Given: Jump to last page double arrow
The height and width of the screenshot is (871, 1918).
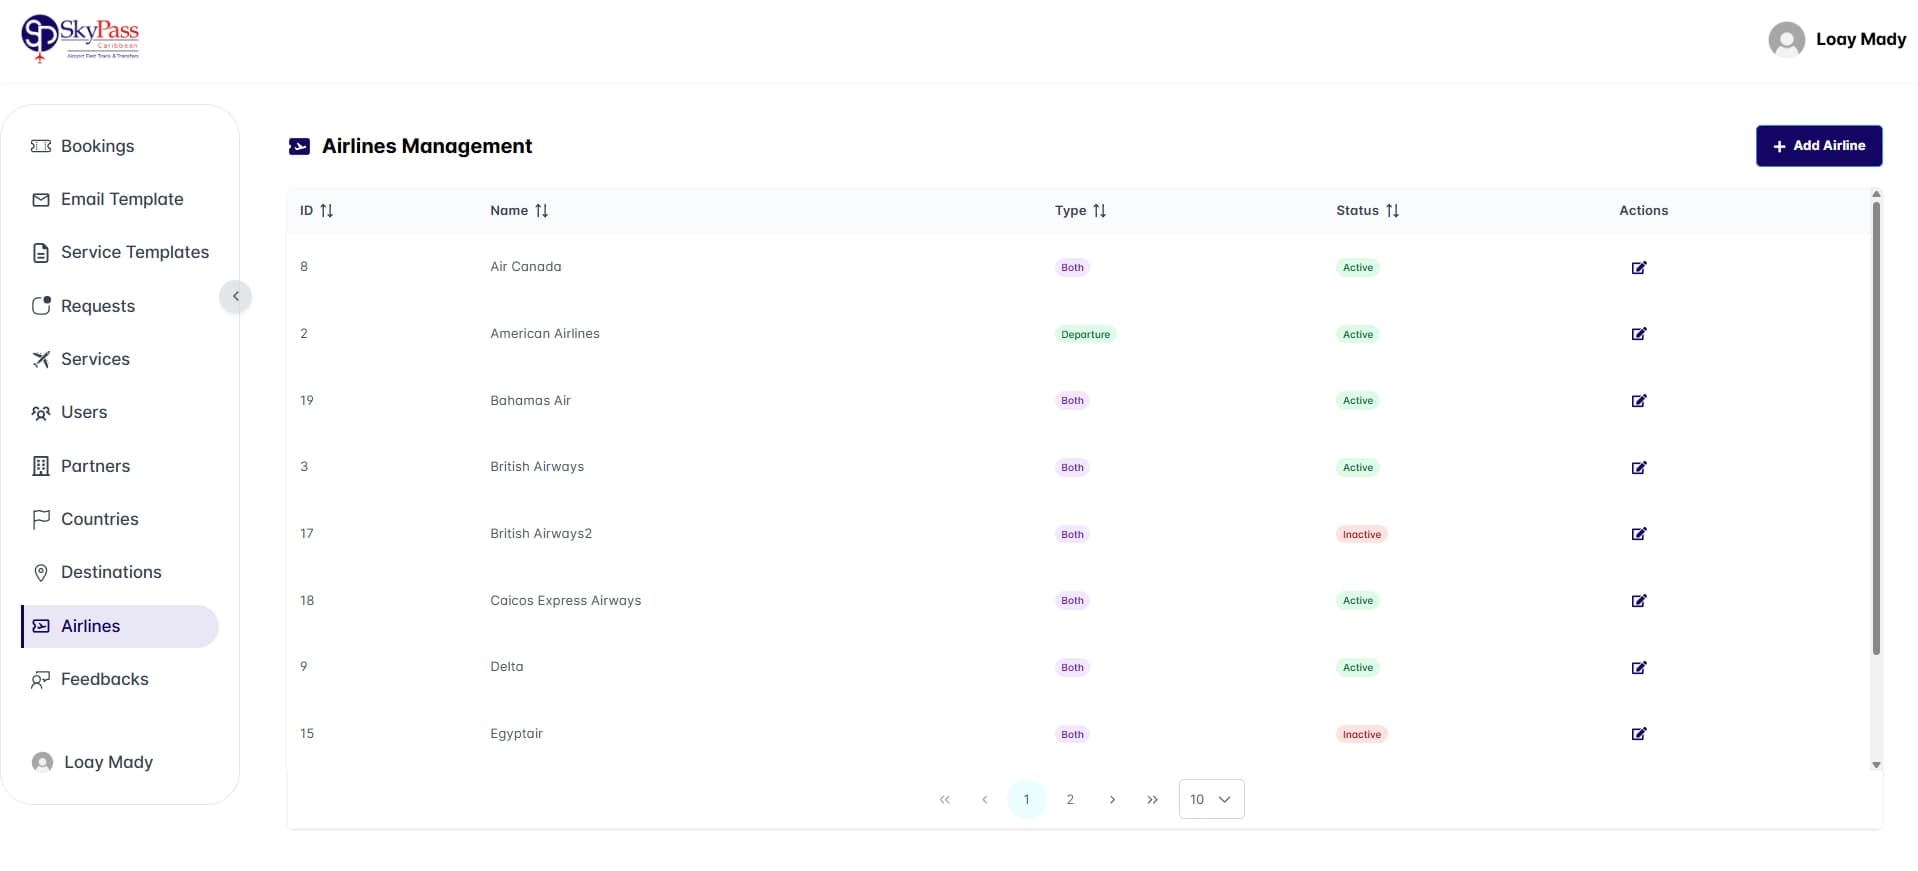Looking at the screenshot, I should (1152, 799).
